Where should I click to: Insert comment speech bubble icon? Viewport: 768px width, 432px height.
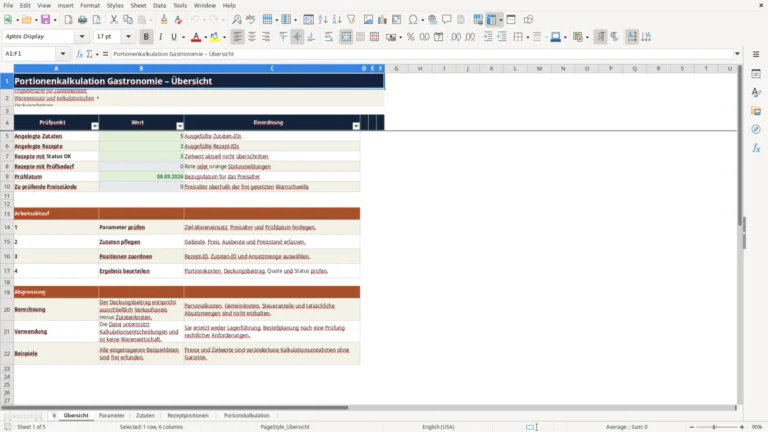coord(447,20)
